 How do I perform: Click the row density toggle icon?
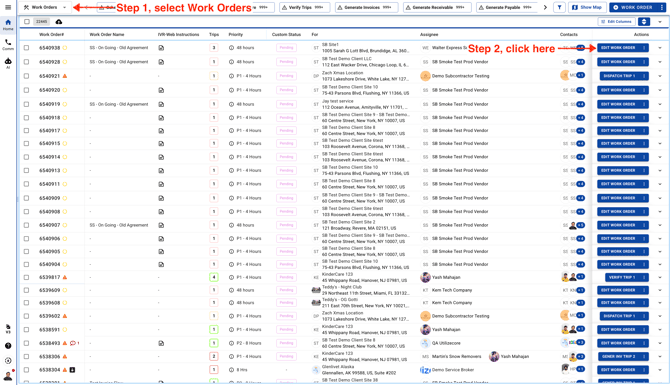pyautogui.click(x=644, y=21)
